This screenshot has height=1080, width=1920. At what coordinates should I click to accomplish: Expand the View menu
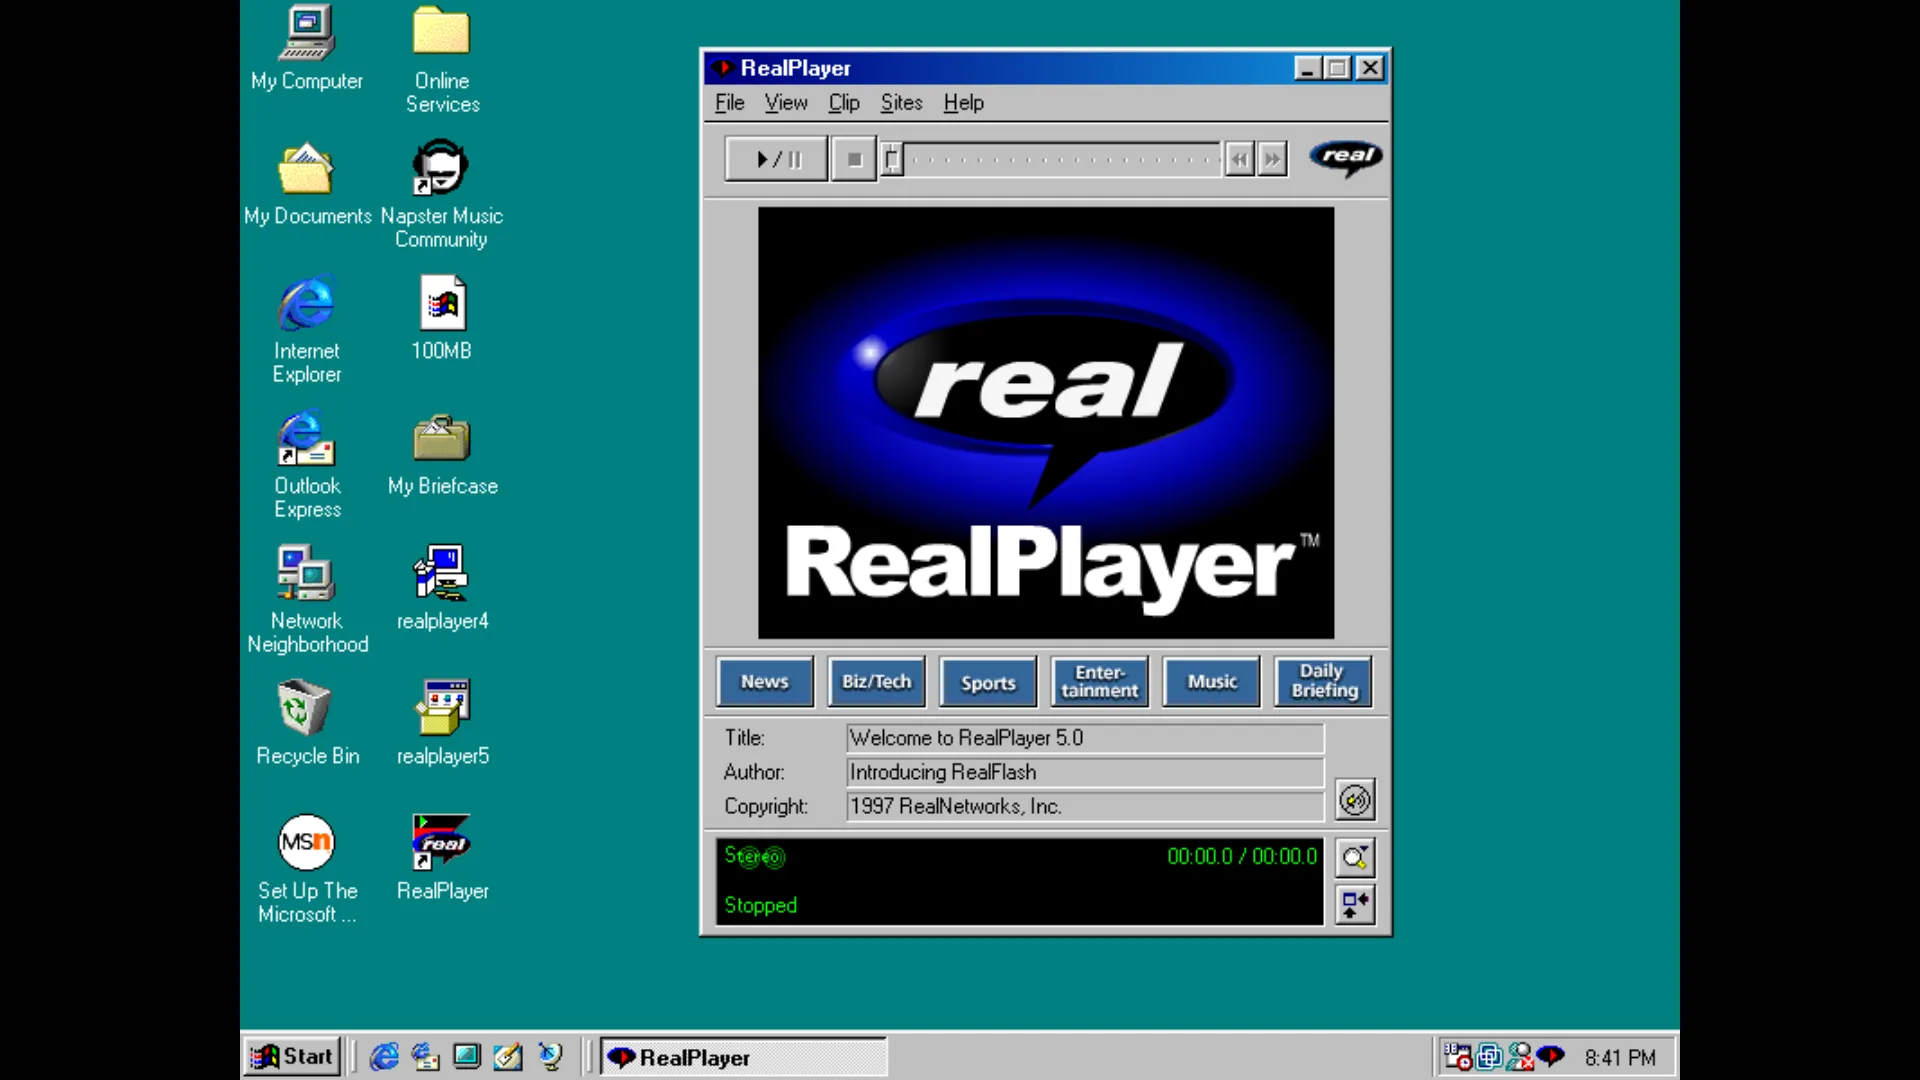(x=785, y=103)
